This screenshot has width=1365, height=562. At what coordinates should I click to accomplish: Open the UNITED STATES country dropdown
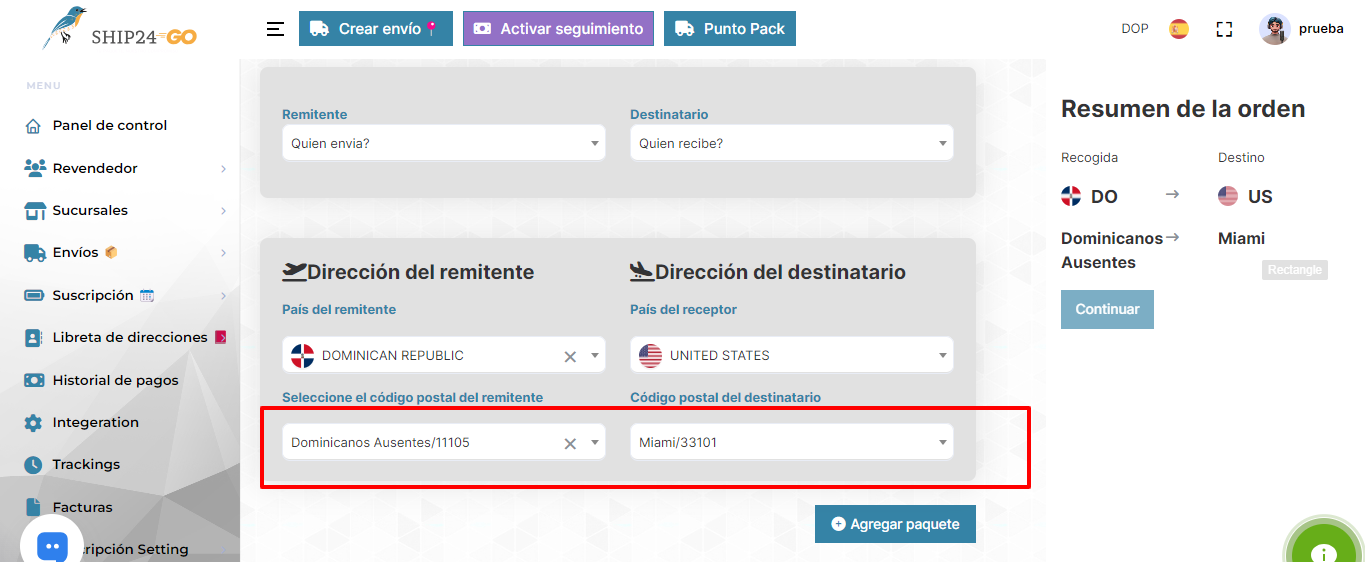pyautogui.click(x=792, y=355)
